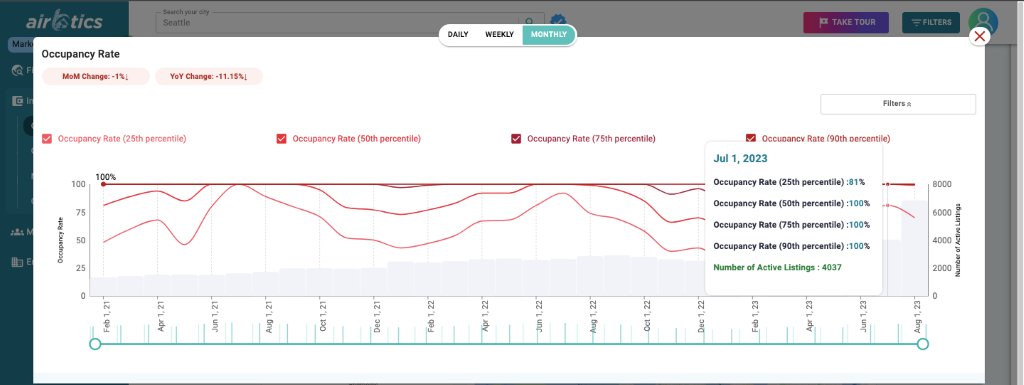Click the 50th percentile 100% tooltip row
Viewport: 1024px width, 385px height.
pyautogui.click(x=792, y=203)
